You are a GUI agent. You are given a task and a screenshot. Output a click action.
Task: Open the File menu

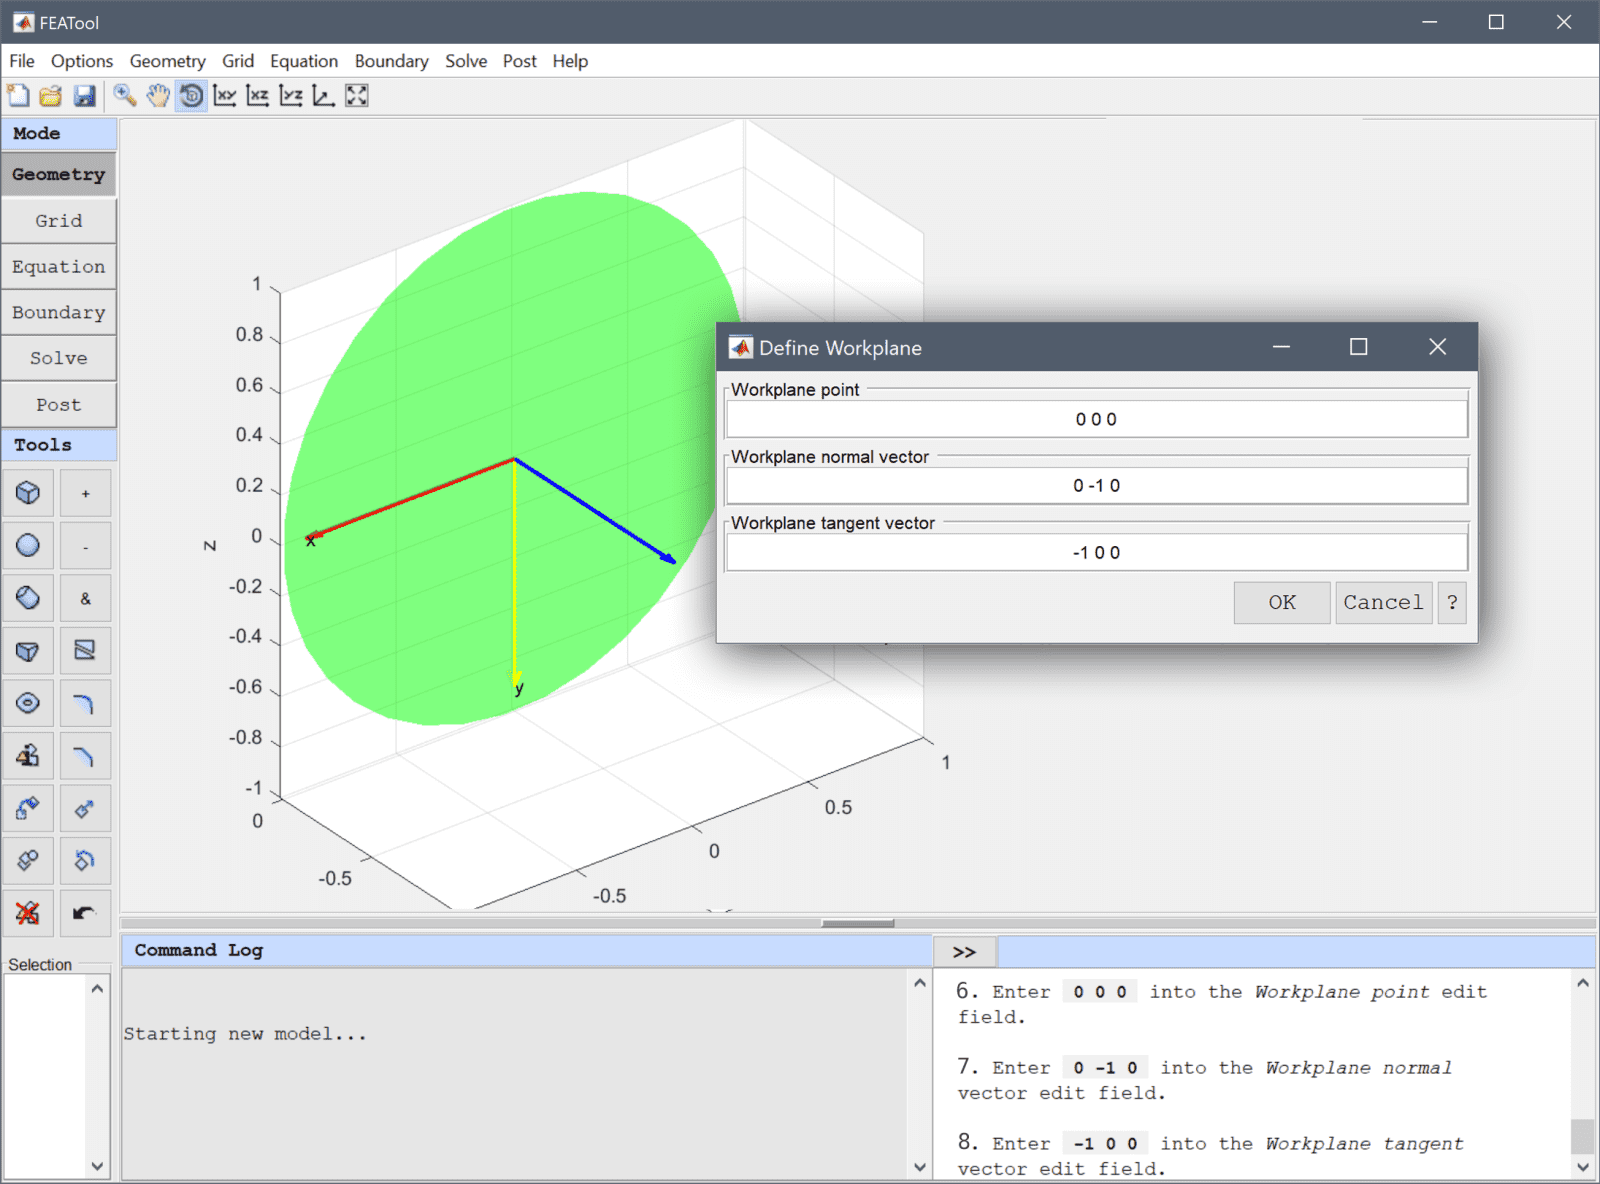[22, 61]
